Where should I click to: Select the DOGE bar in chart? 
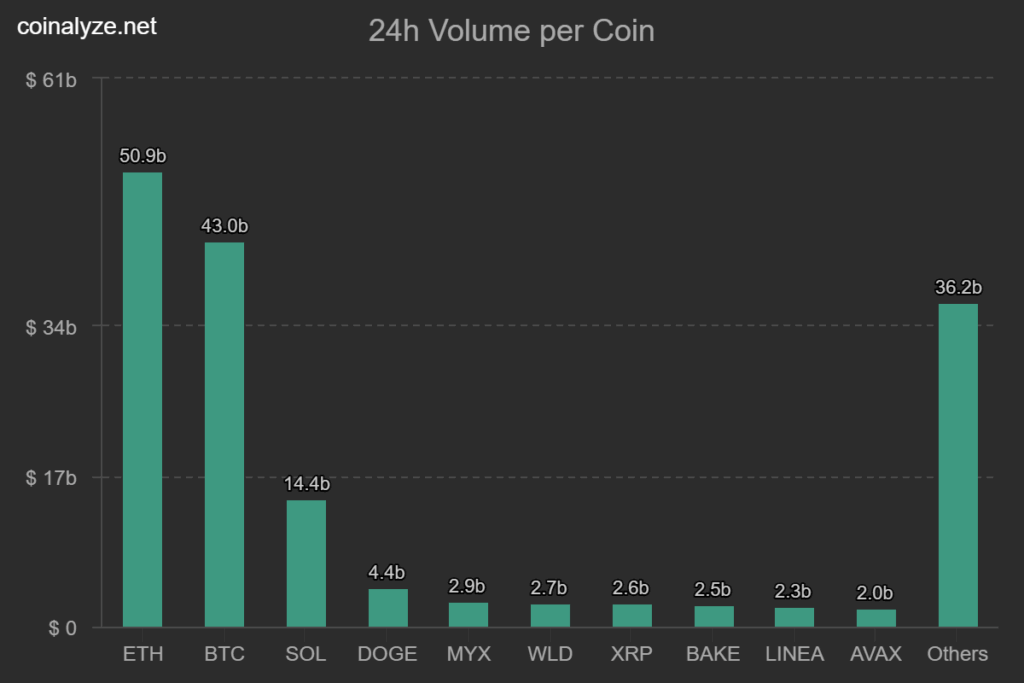point(388,608)
